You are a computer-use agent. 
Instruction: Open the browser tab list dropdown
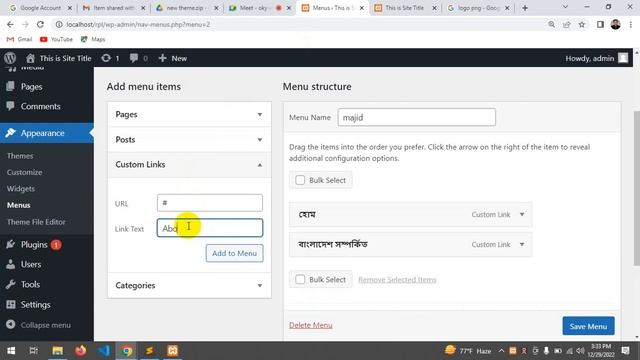click(565, 7)
